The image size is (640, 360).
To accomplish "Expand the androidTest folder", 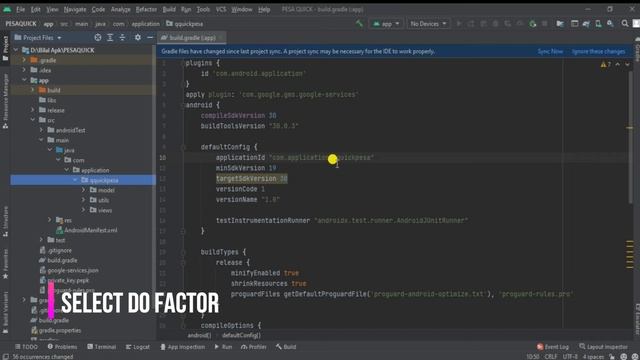I will coord(41,130).
